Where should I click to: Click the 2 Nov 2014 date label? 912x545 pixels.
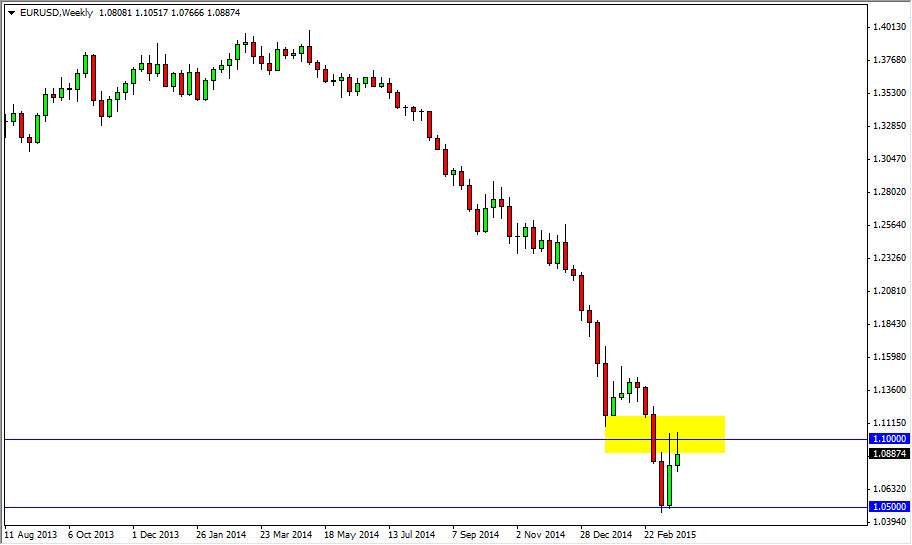540,535
